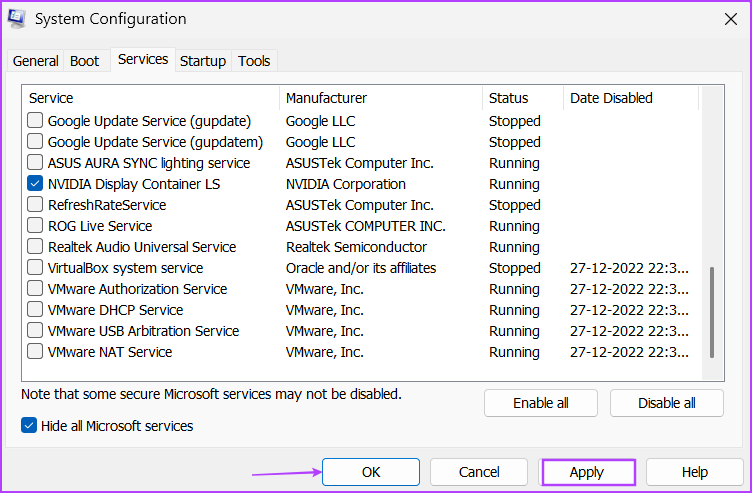Uncheck NVIDIA Display Container LS service

pyautogui.click(x=35, y=184)
